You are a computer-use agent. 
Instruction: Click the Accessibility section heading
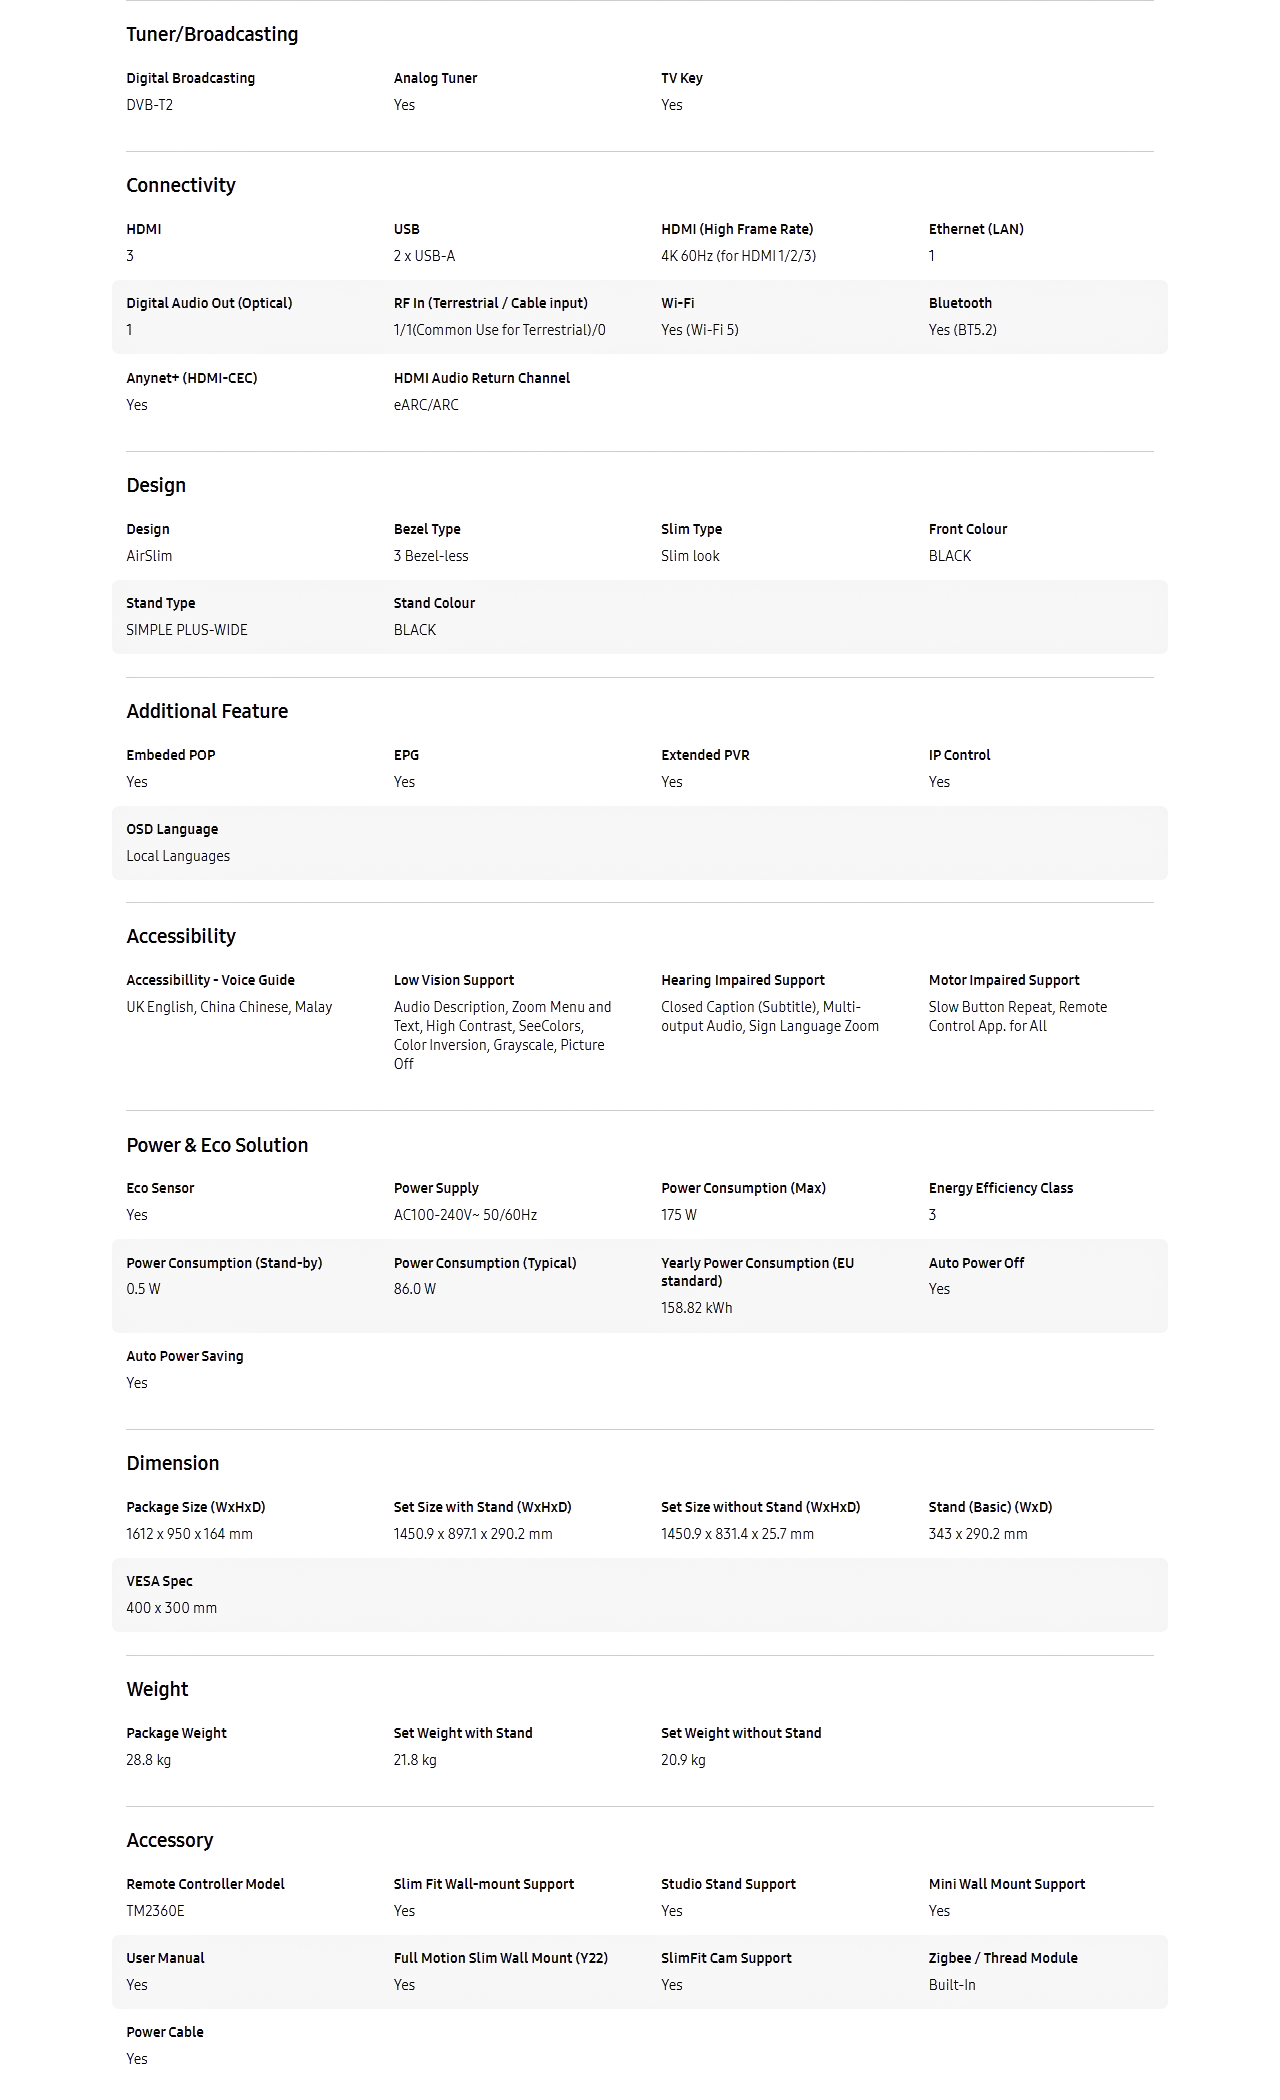[x=181, y=937]
